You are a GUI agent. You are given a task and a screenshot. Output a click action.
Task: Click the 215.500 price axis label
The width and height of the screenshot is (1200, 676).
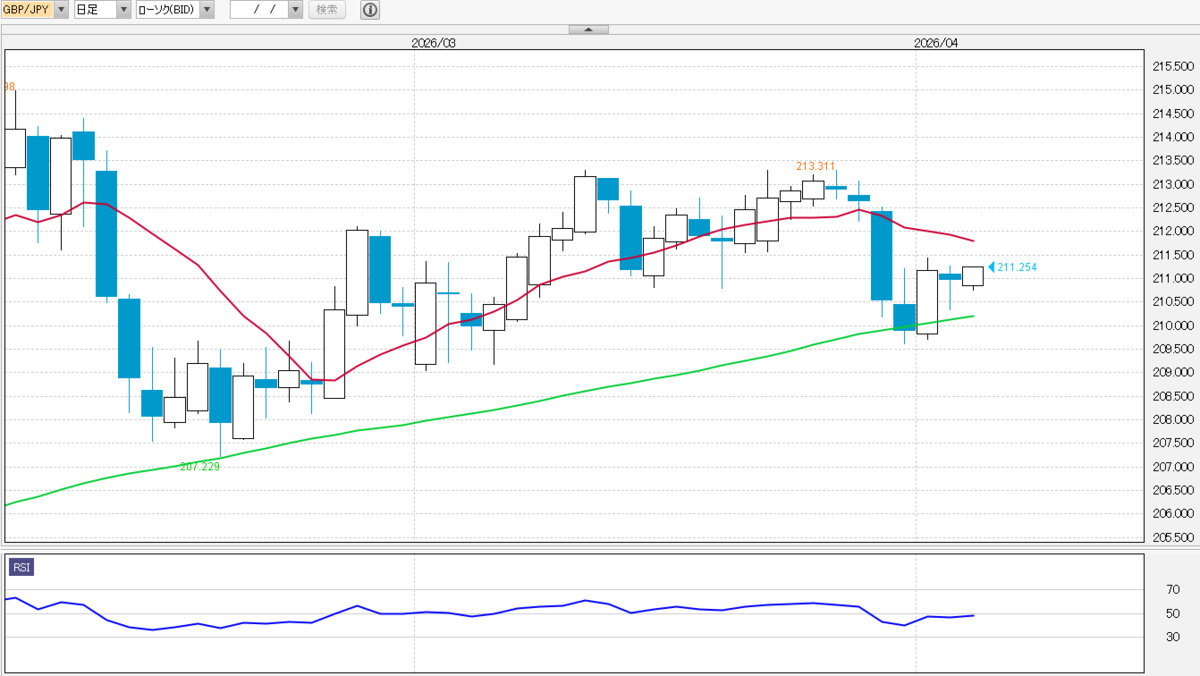click(x=1171, y=66)
